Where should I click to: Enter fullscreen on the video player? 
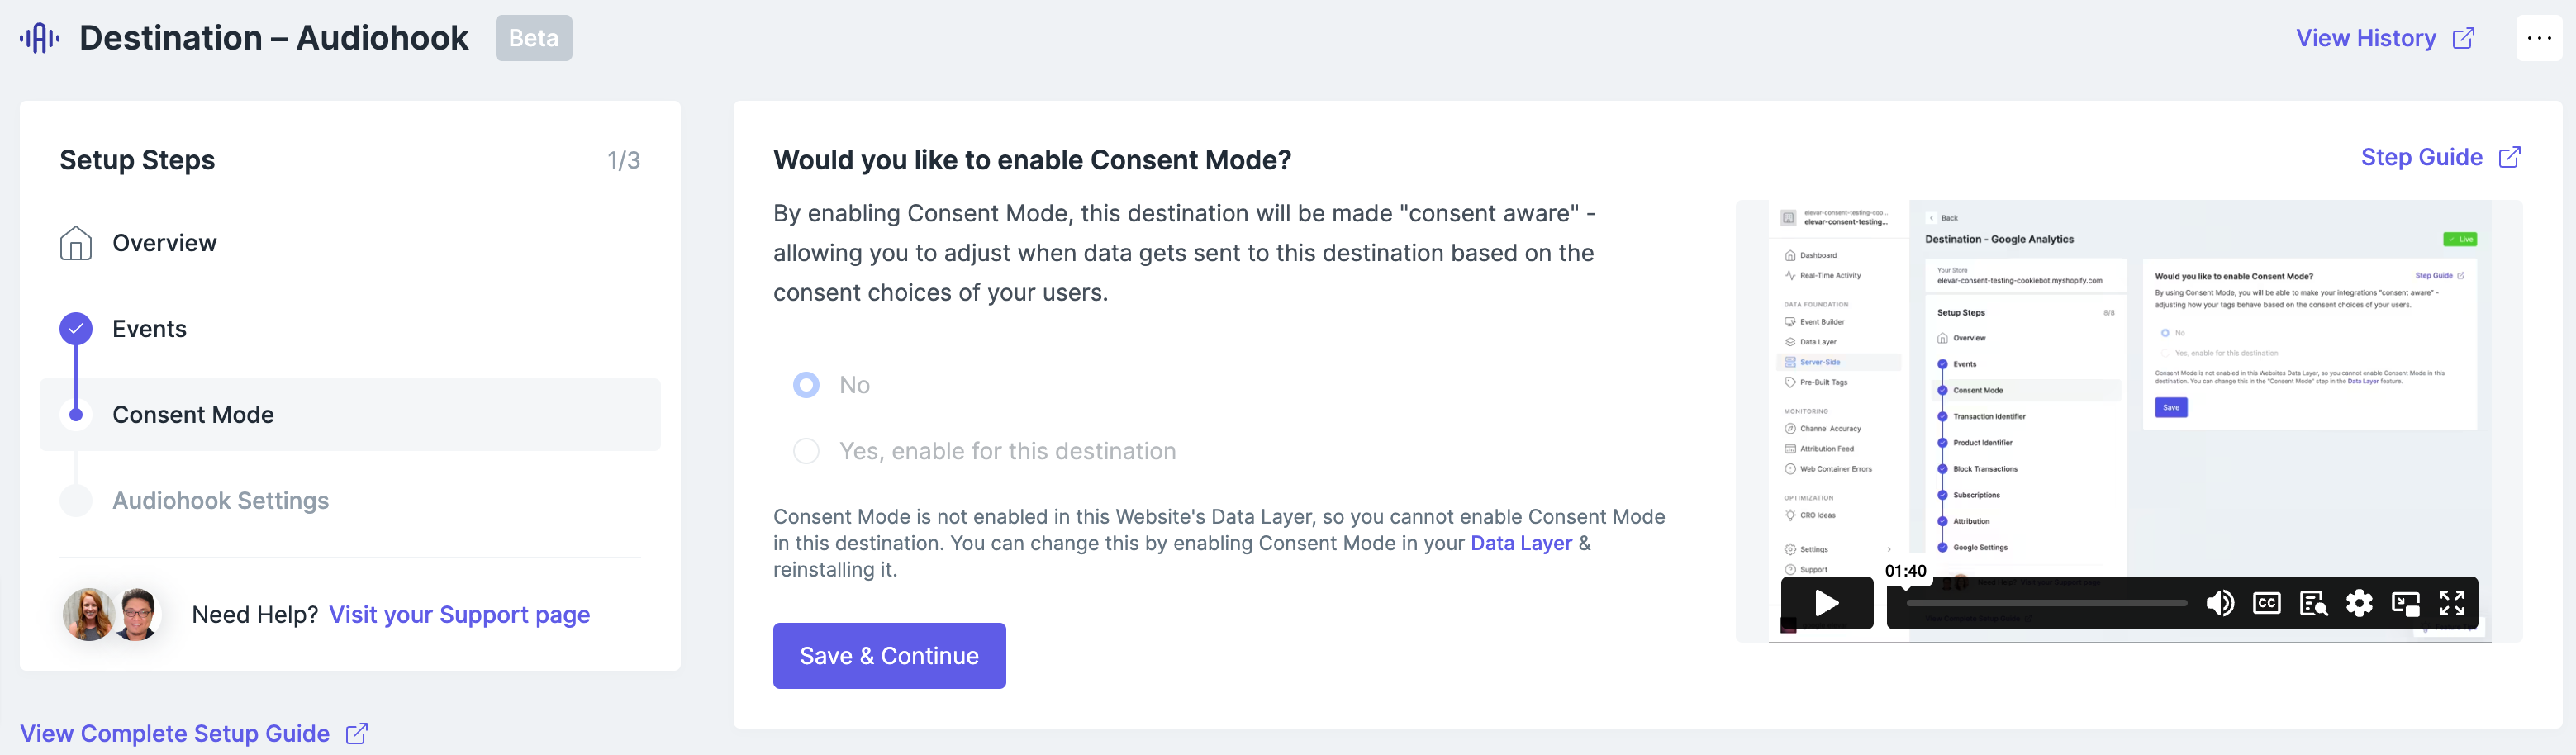(2451, 603)
